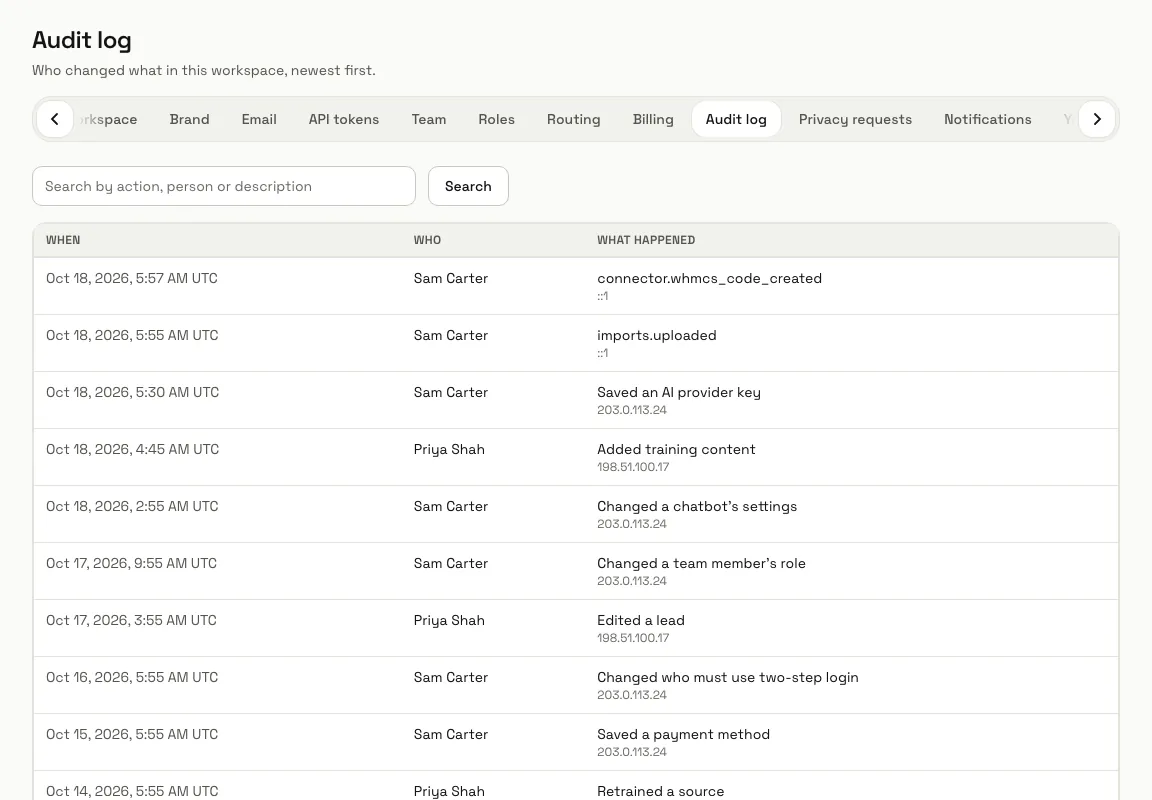Click the Oct 15, 2026, 5:55 AM UTC timestamp
This screenshot has width=1152, height=800.
pos(132,735)
